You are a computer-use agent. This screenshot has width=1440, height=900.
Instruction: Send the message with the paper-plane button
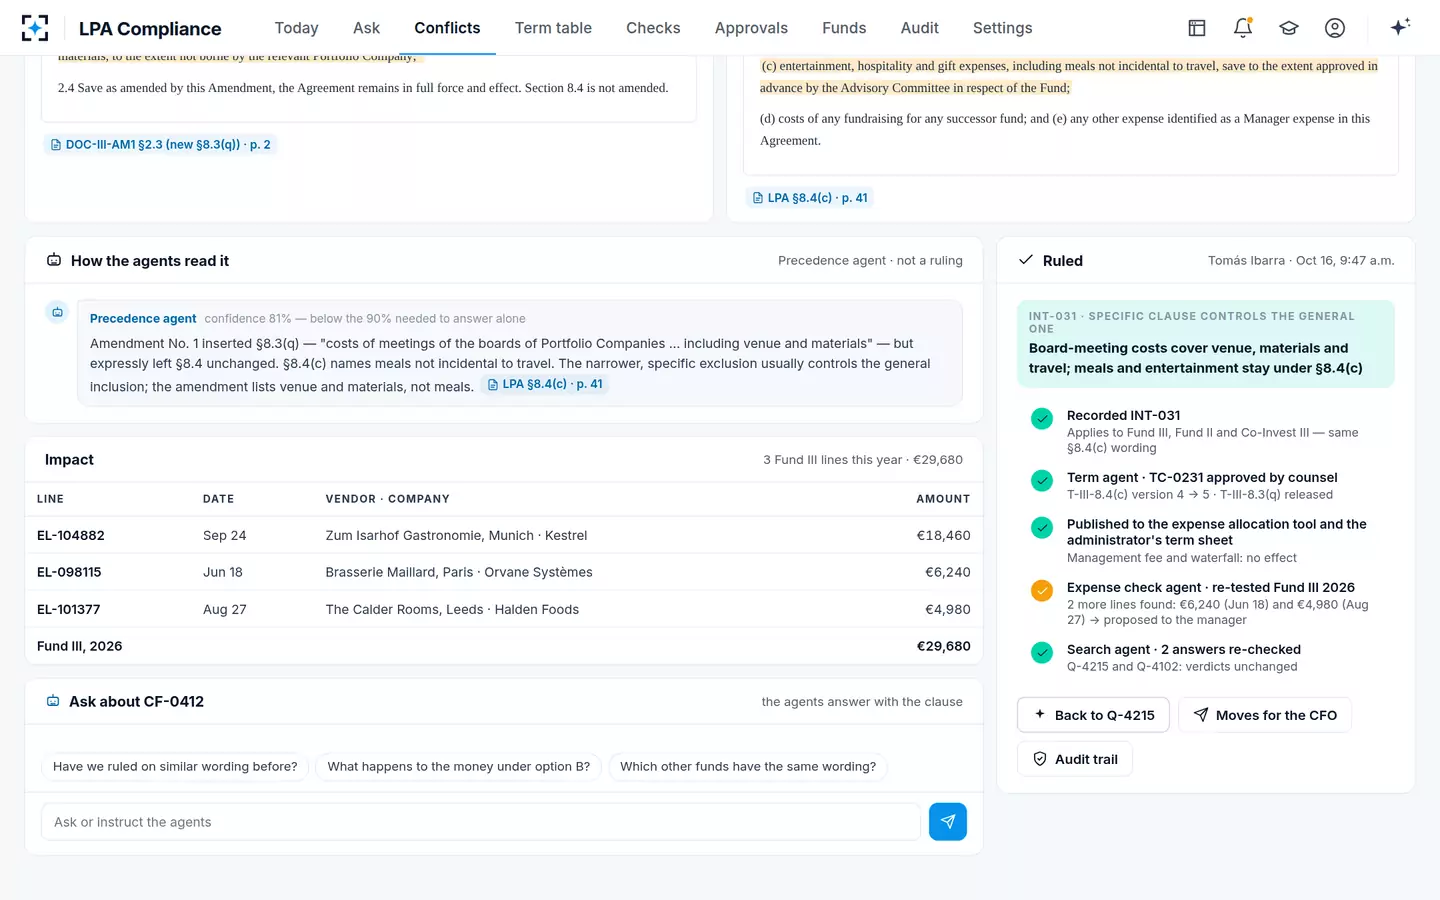tap(948, 822)
